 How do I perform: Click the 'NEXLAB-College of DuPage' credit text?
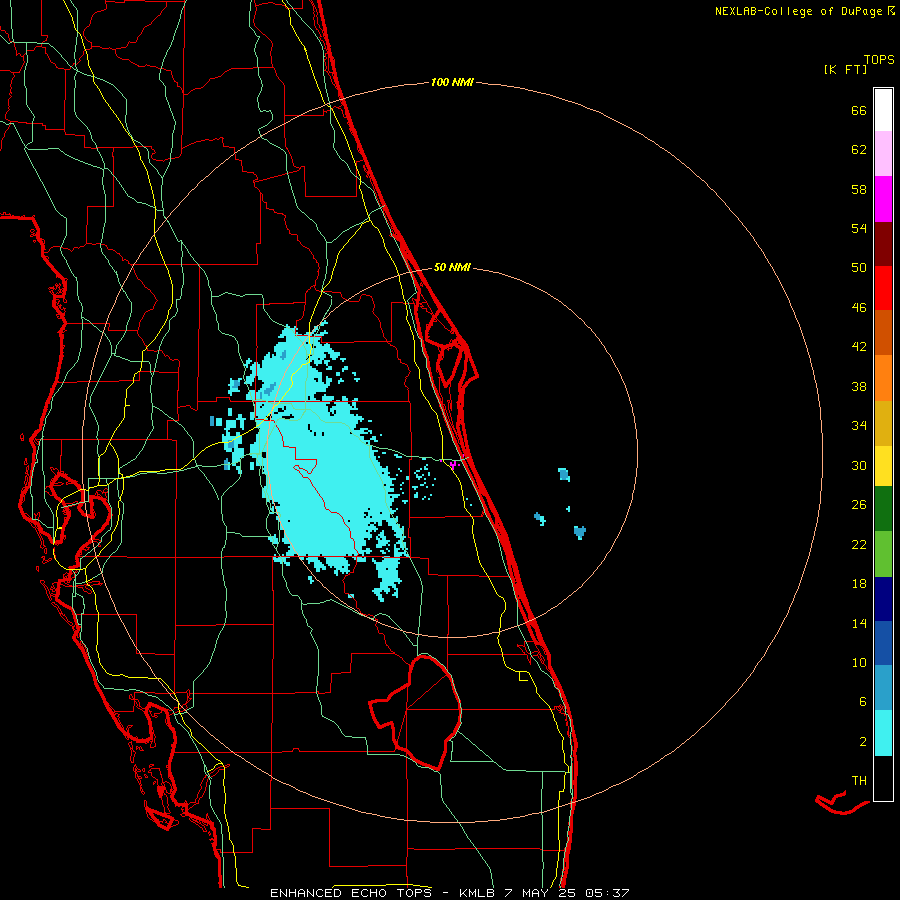[x=799, y=11]
